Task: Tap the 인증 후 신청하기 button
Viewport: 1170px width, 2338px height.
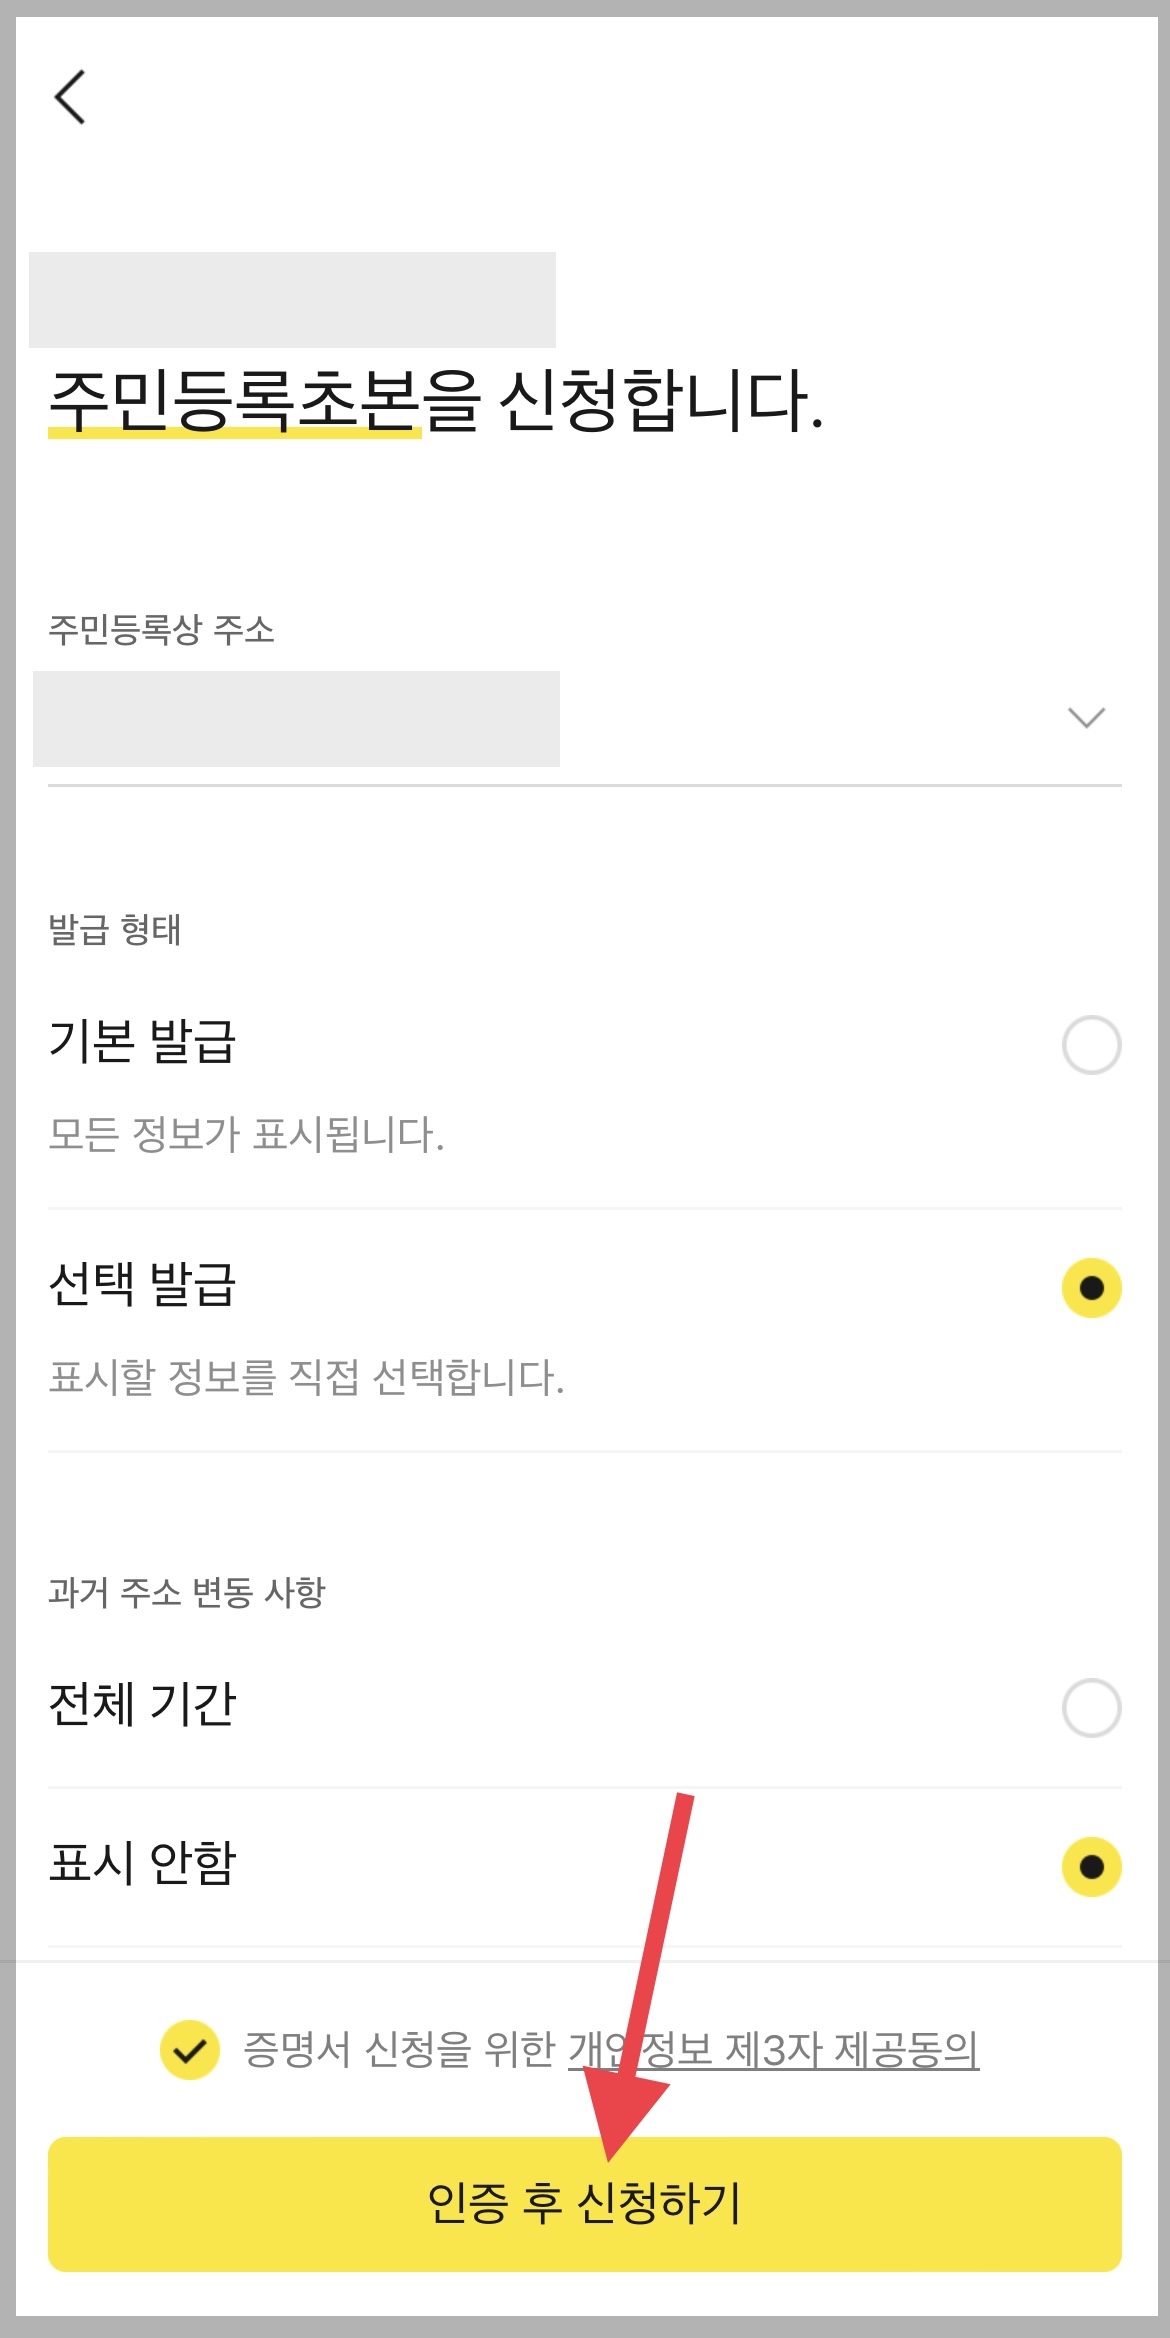Action: pyautogui.click(x=585, y=2204)
